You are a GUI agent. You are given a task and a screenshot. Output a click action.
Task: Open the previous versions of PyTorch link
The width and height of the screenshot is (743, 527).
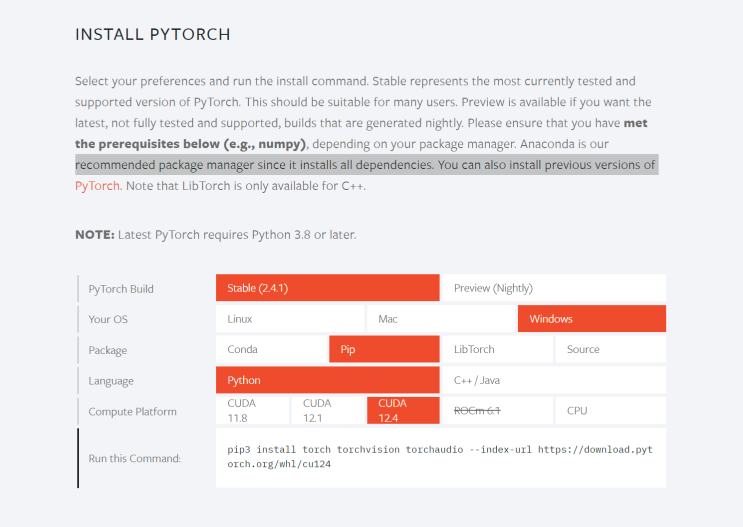click(97, 186)
